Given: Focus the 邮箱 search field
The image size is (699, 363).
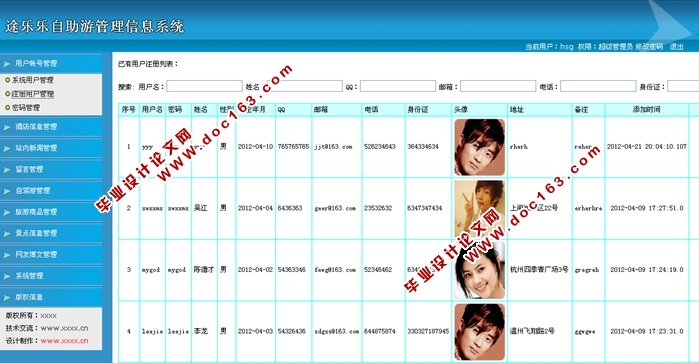Looking at the screenshot, I should (x=498, y=86).
